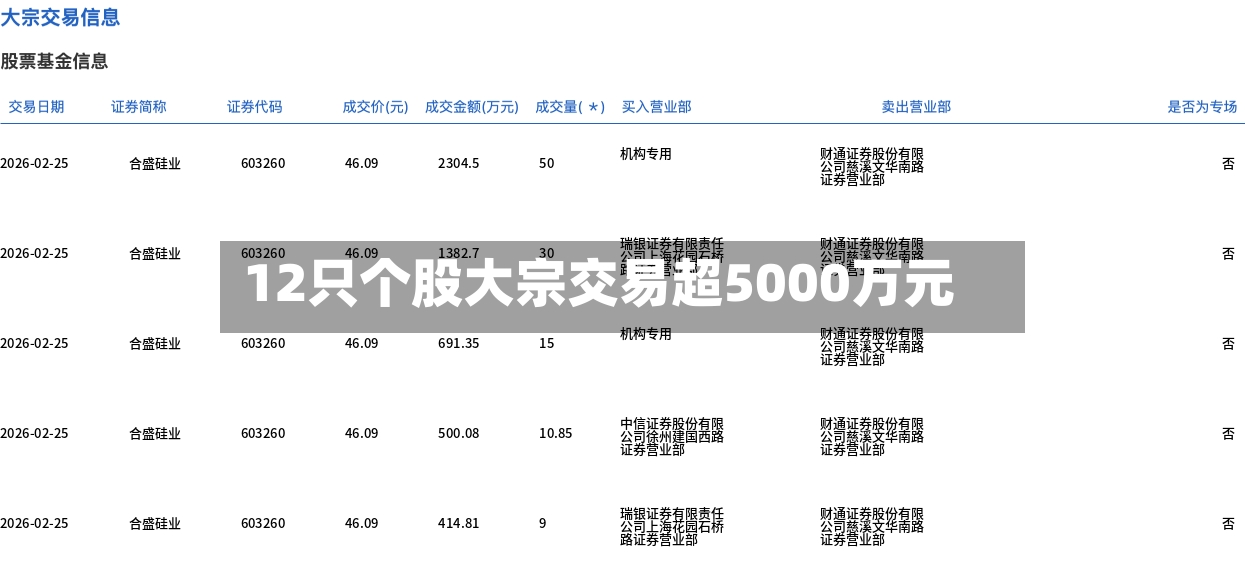1245x574 pixels.
Task: Click the 买入营业部 column header
Action: tap(657, 106)
